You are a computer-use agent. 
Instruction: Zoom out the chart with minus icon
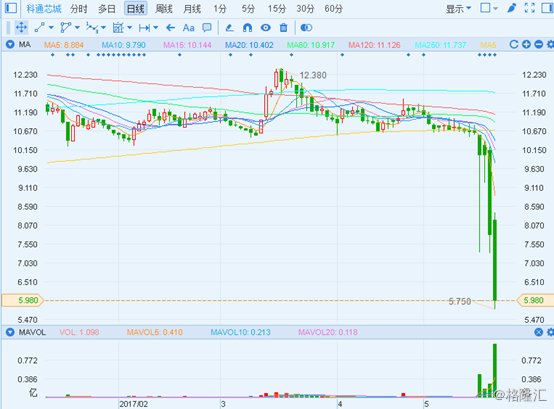point(538,45)
